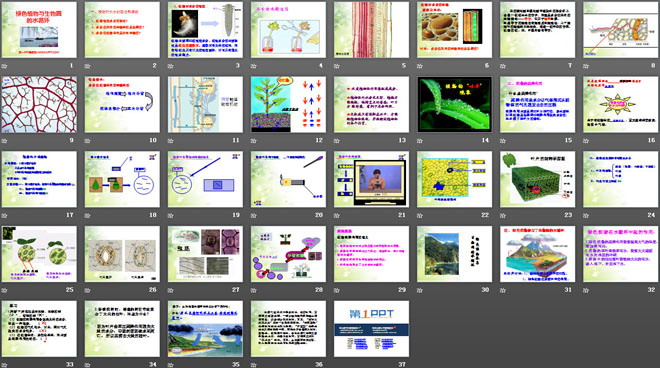Image resolution: width=660 pixels, height=368 pixels.
Task: Click the animation star icon under slide 8
Action: point(586,66)
